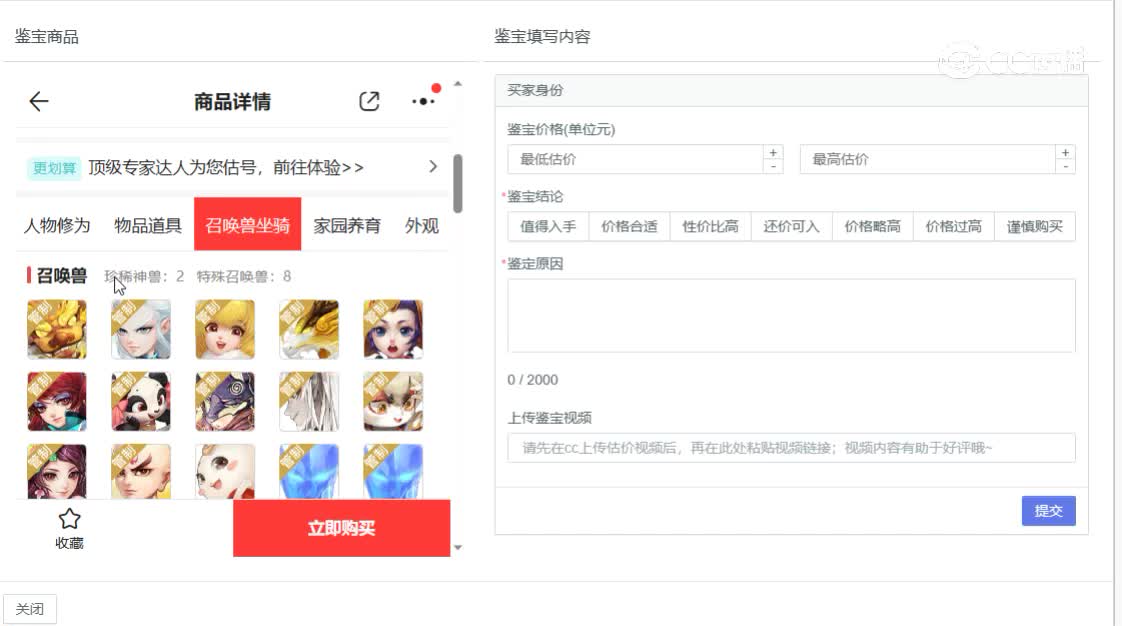Image resolution: width=1122 pixels, height=626 pixels.
Task: Click the 立即购买 purchase button
Action: [341, 527]
